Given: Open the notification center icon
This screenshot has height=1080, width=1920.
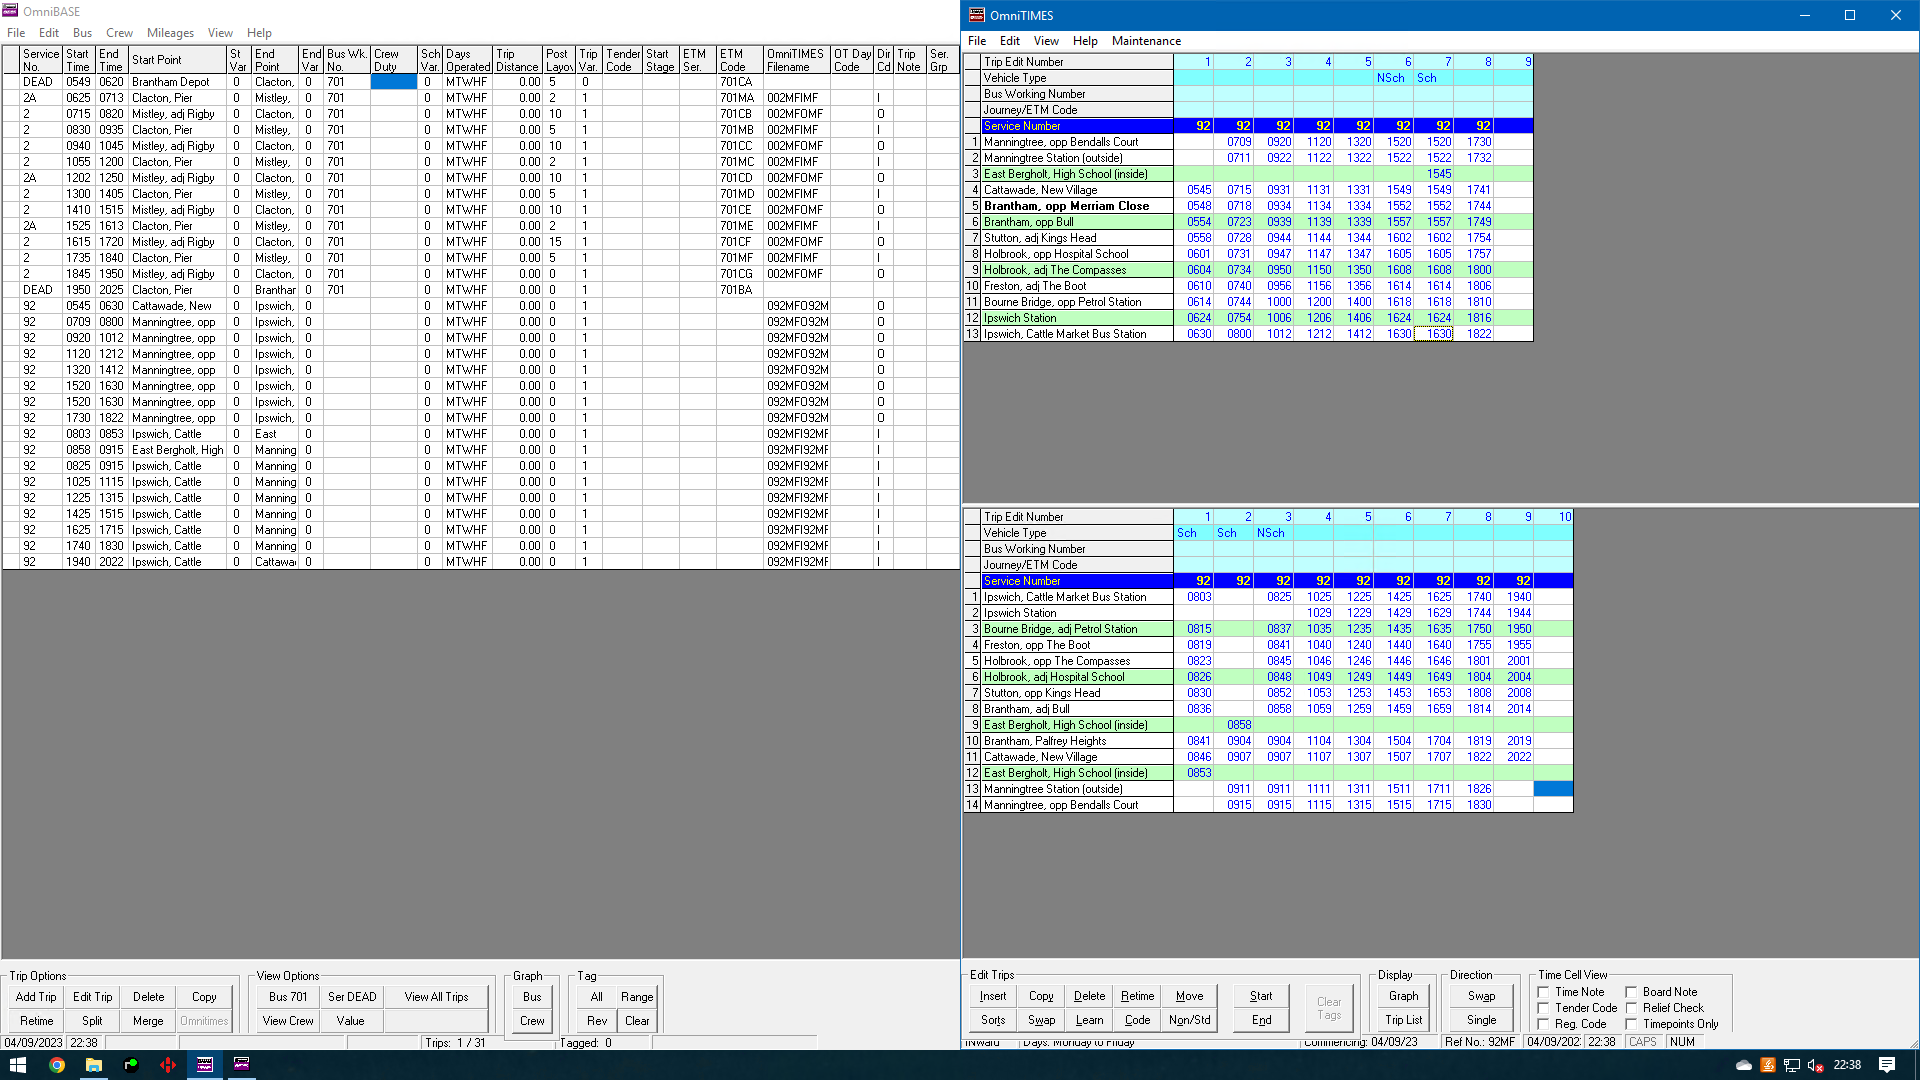Looking at the screenshot, I should pyautogui.click(x=1886, y=1065).
